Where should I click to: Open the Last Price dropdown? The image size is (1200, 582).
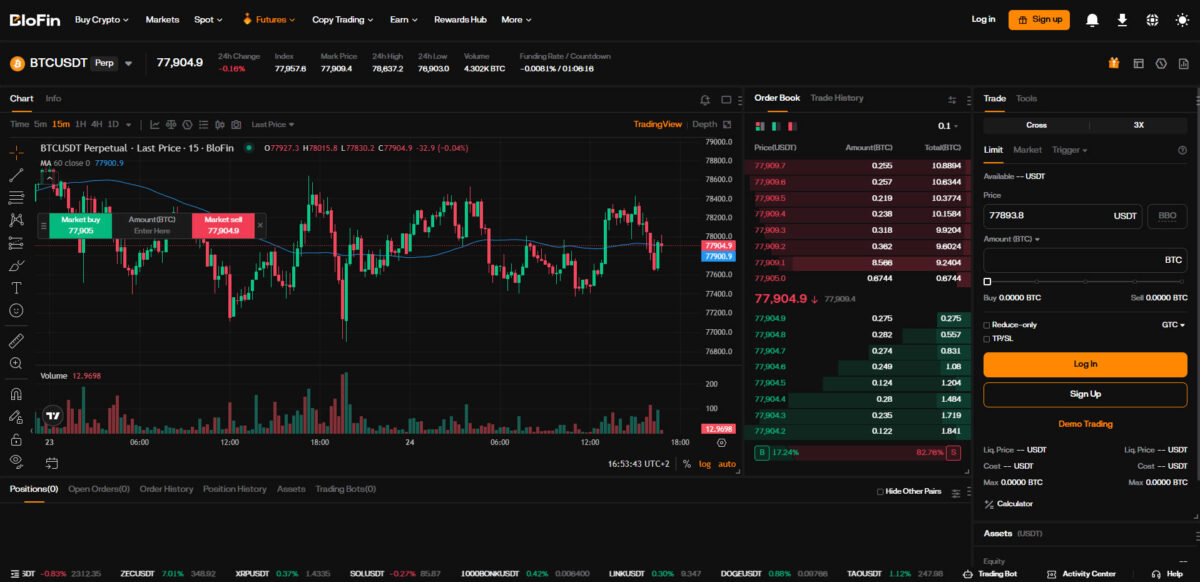tap(273, 125)
